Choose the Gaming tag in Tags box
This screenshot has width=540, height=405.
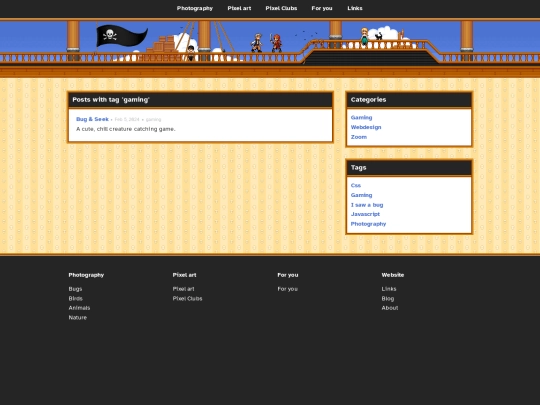(361, 195)
